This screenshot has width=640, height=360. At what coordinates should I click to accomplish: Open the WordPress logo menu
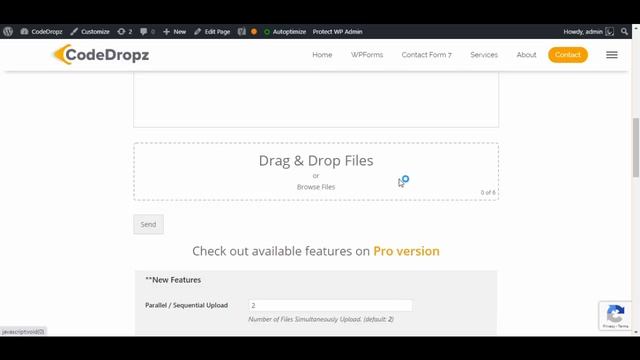click(8, 31)
